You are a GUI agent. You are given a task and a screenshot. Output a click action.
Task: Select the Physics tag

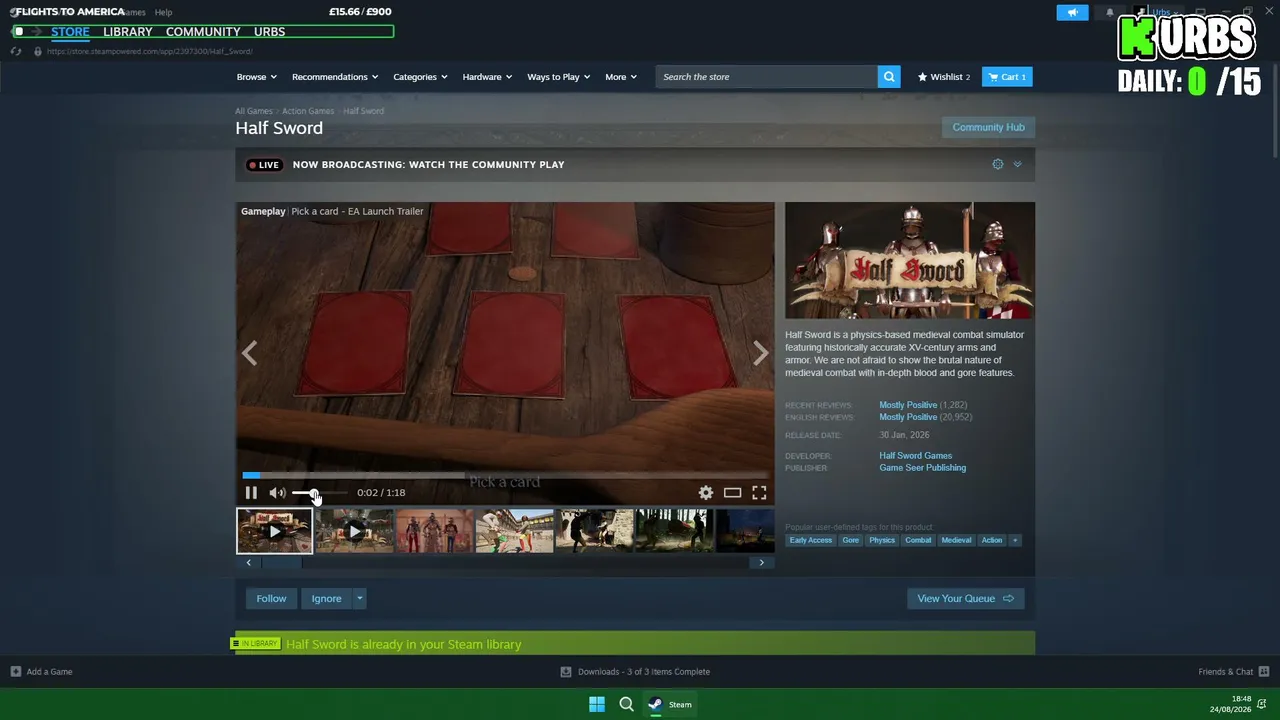[x=882, y=540]
